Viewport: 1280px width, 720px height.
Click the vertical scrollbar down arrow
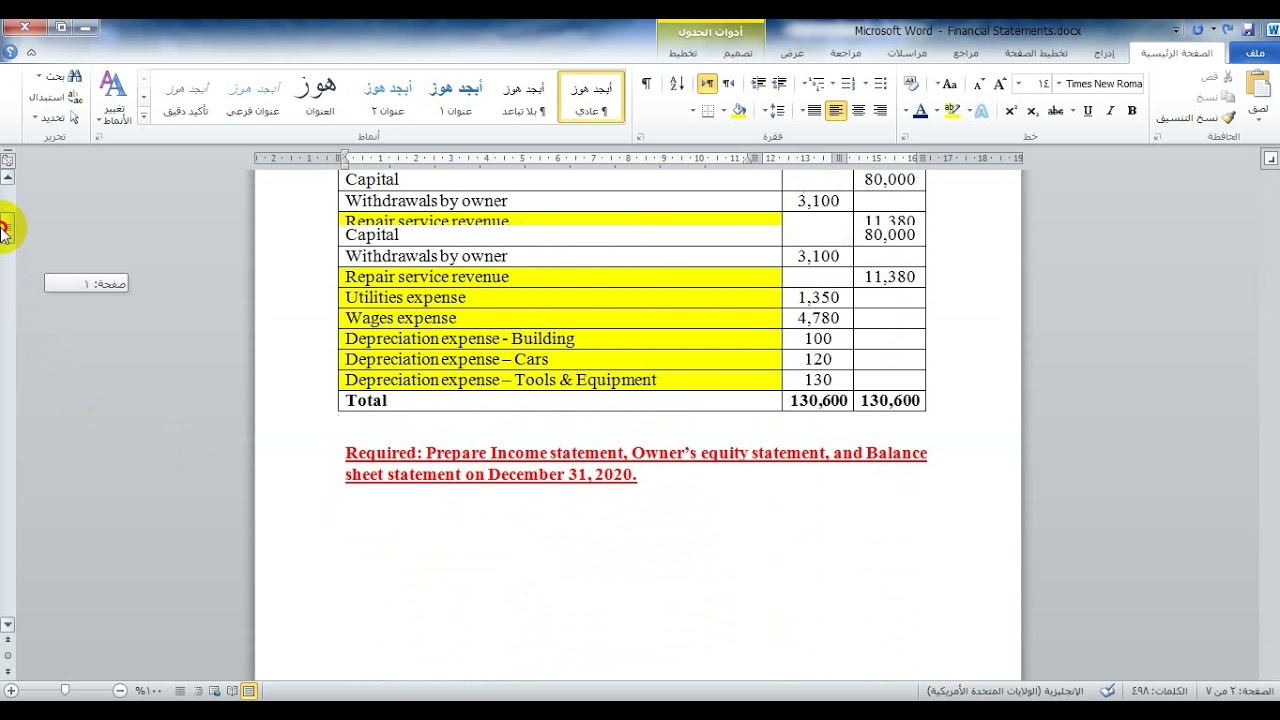pos(8,625)
